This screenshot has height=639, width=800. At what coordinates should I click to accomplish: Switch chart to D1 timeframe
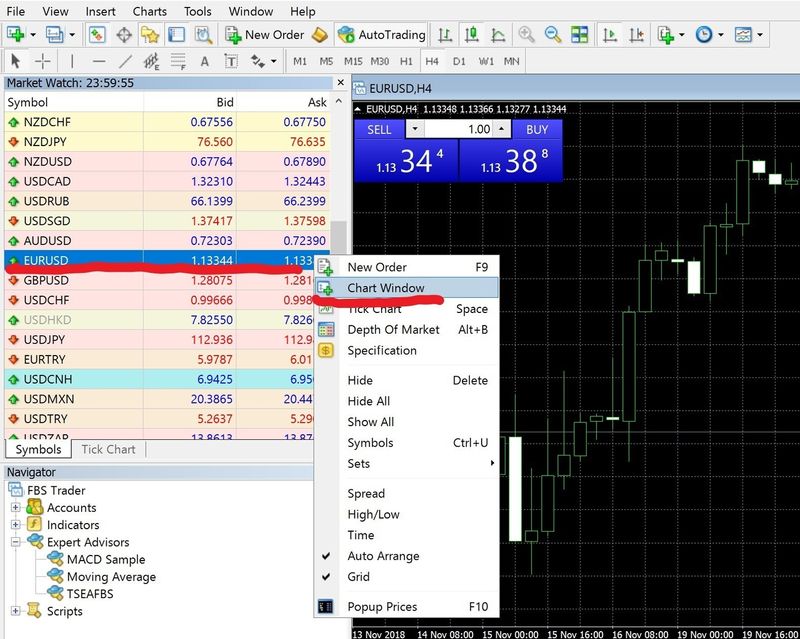[459, 61]
